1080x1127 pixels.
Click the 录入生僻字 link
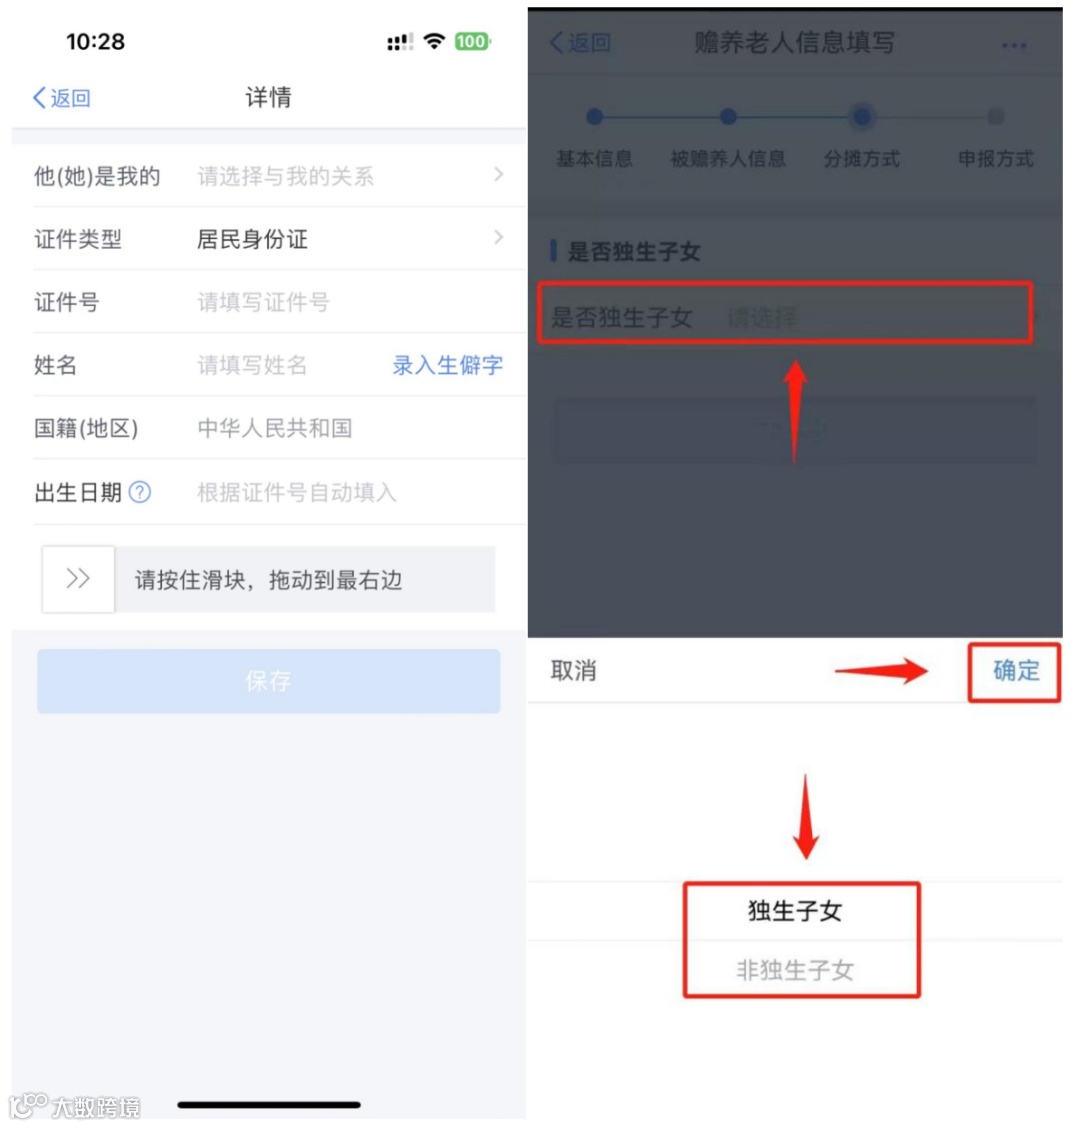447,365
